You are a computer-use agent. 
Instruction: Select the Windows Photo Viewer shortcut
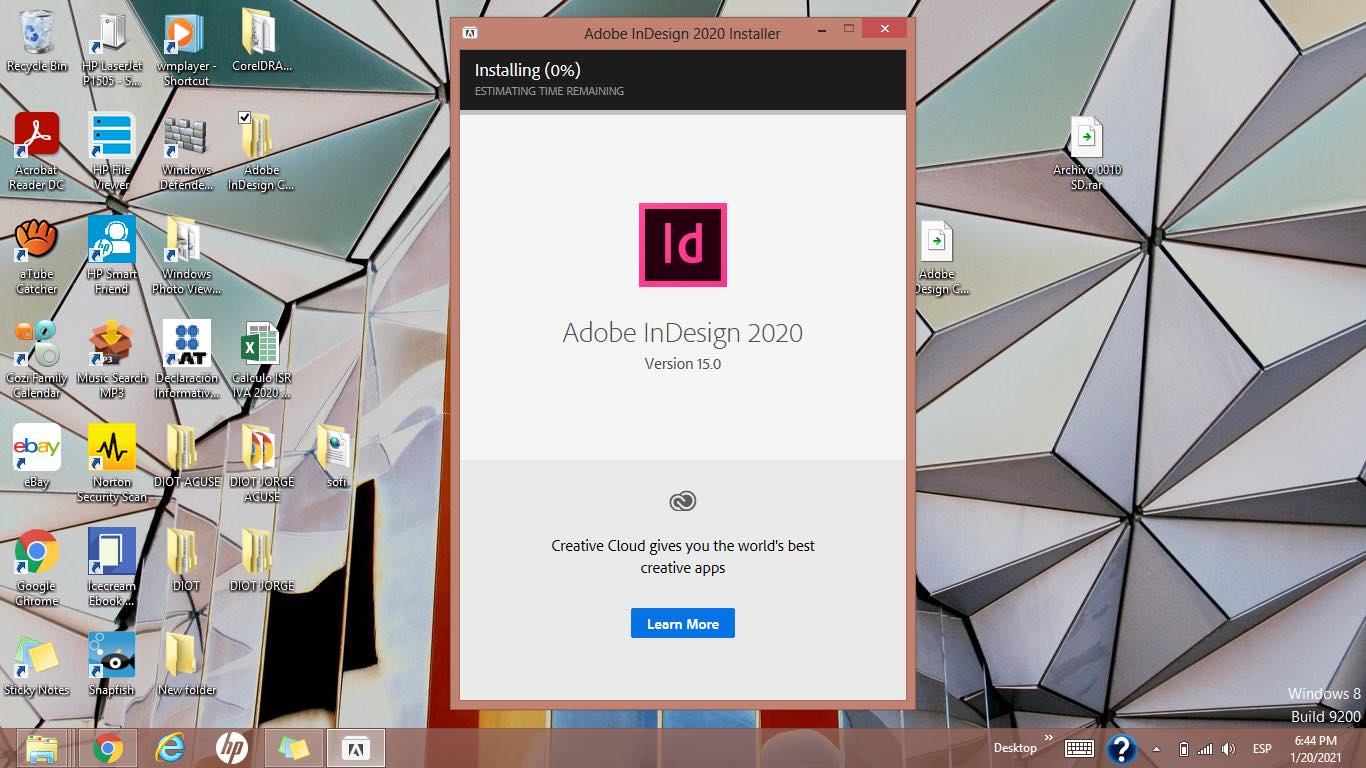[x=186, y=256]
